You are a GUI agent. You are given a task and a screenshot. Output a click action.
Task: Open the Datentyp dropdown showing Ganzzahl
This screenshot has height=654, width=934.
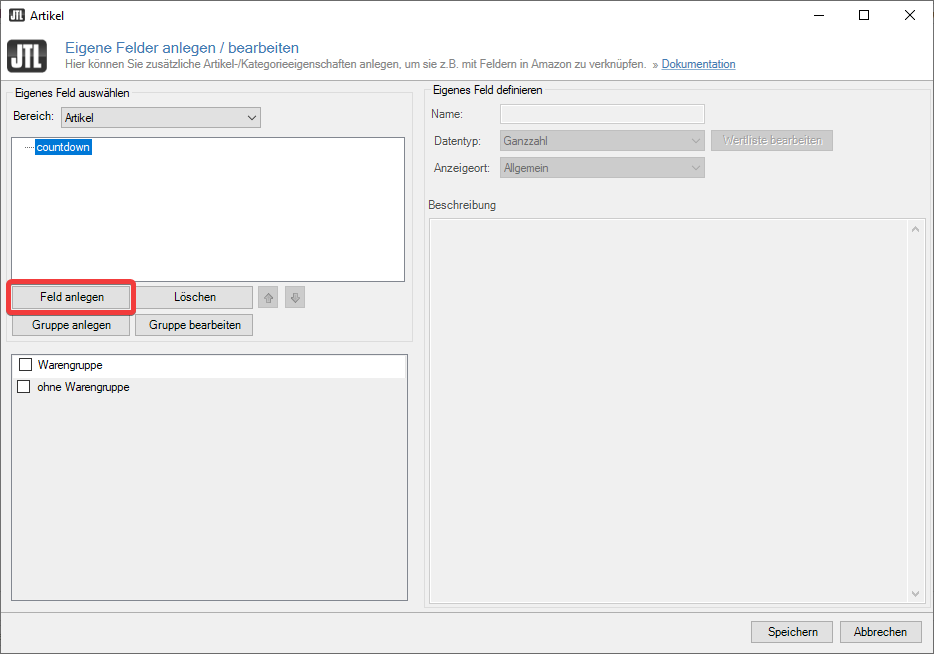click(602, 141)
